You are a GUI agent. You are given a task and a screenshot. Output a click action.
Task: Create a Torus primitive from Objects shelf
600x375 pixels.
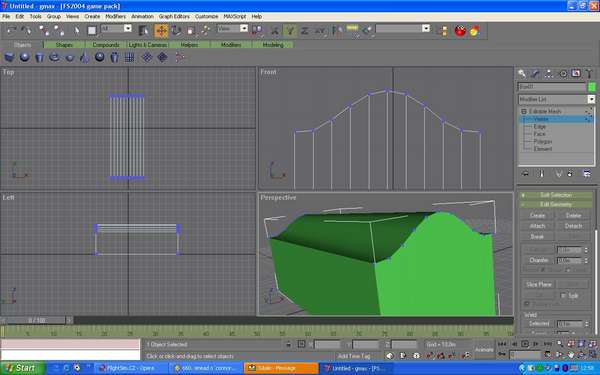click(54, 57)
